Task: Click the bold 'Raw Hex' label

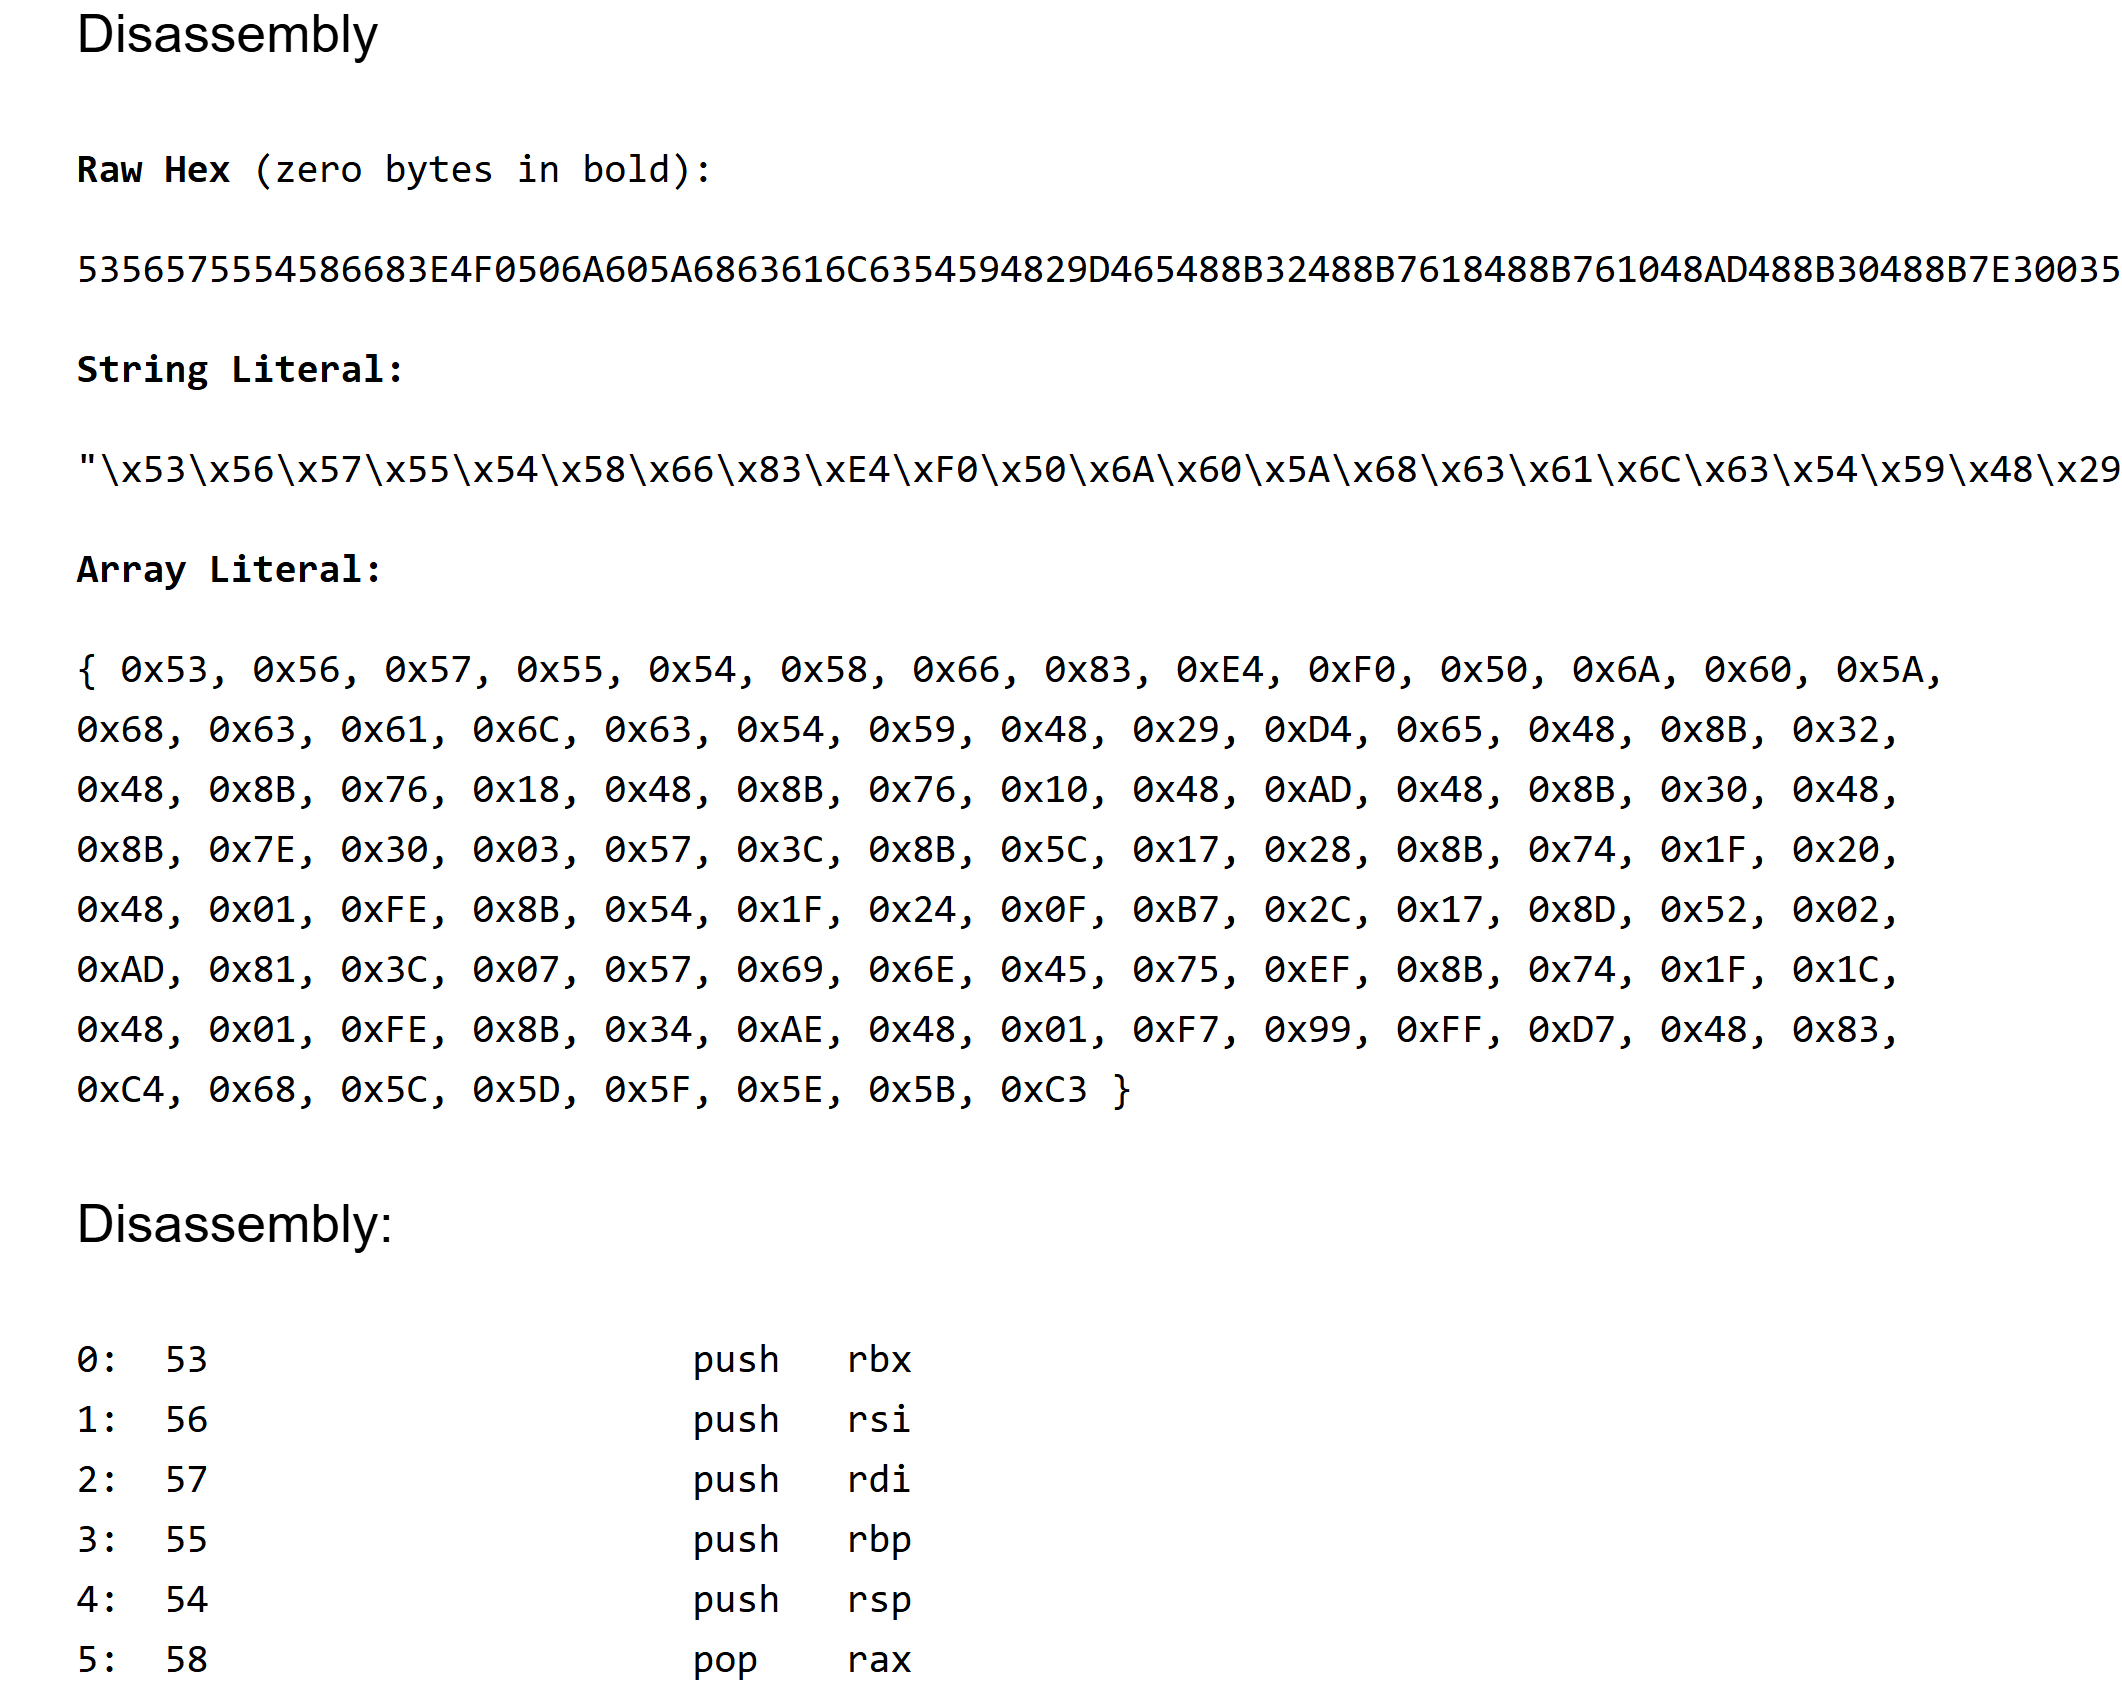Action: pyautogui.click(x=153, y=170)
